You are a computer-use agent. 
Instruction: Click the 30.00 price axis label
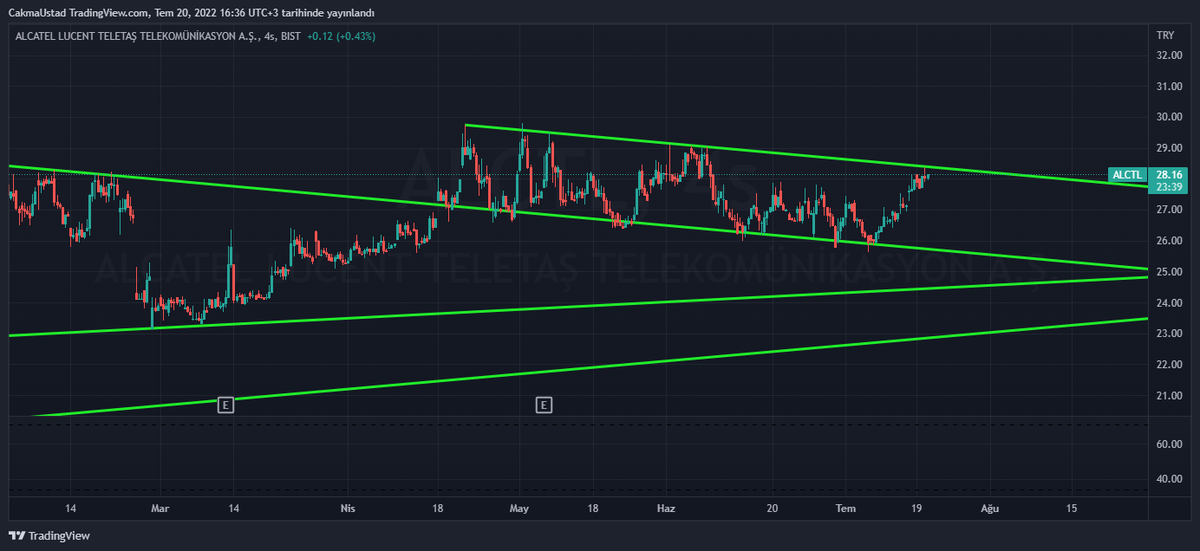pos(1168,117)
